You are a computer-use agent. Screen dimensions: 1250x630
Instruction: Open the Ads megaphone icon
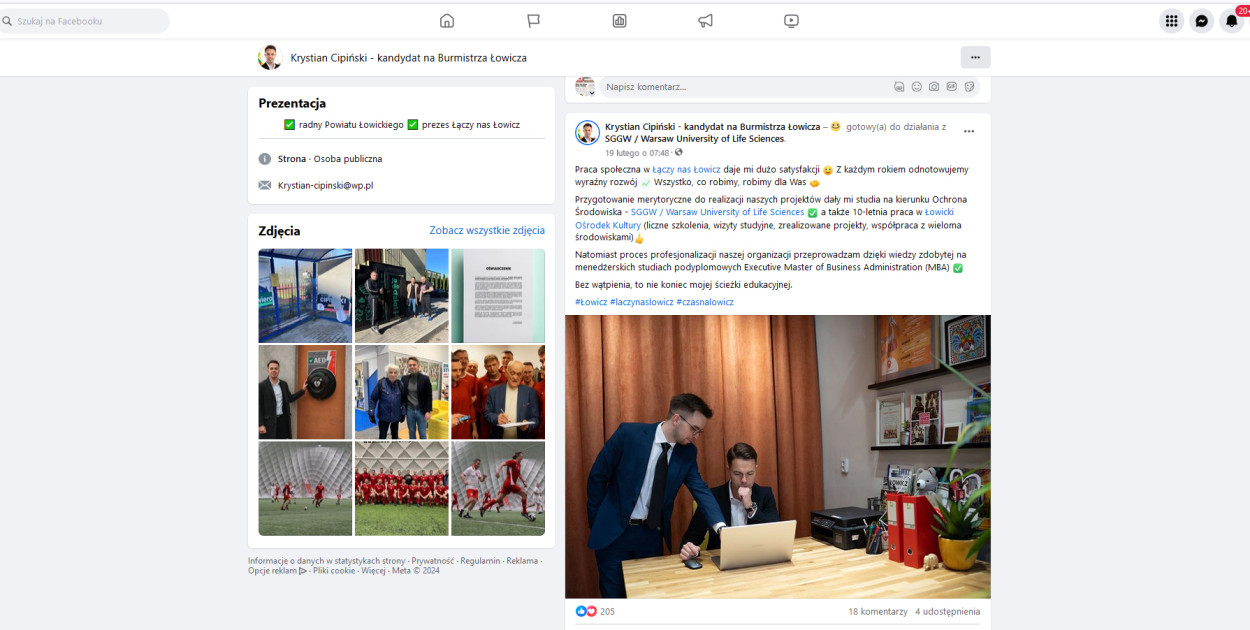pos(705,21)
